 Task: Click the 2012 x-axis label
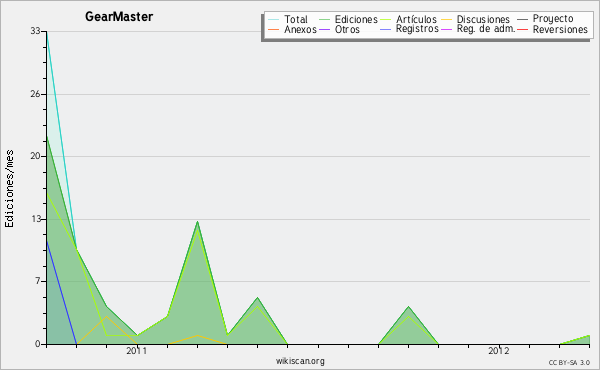(x=499, y=351)
